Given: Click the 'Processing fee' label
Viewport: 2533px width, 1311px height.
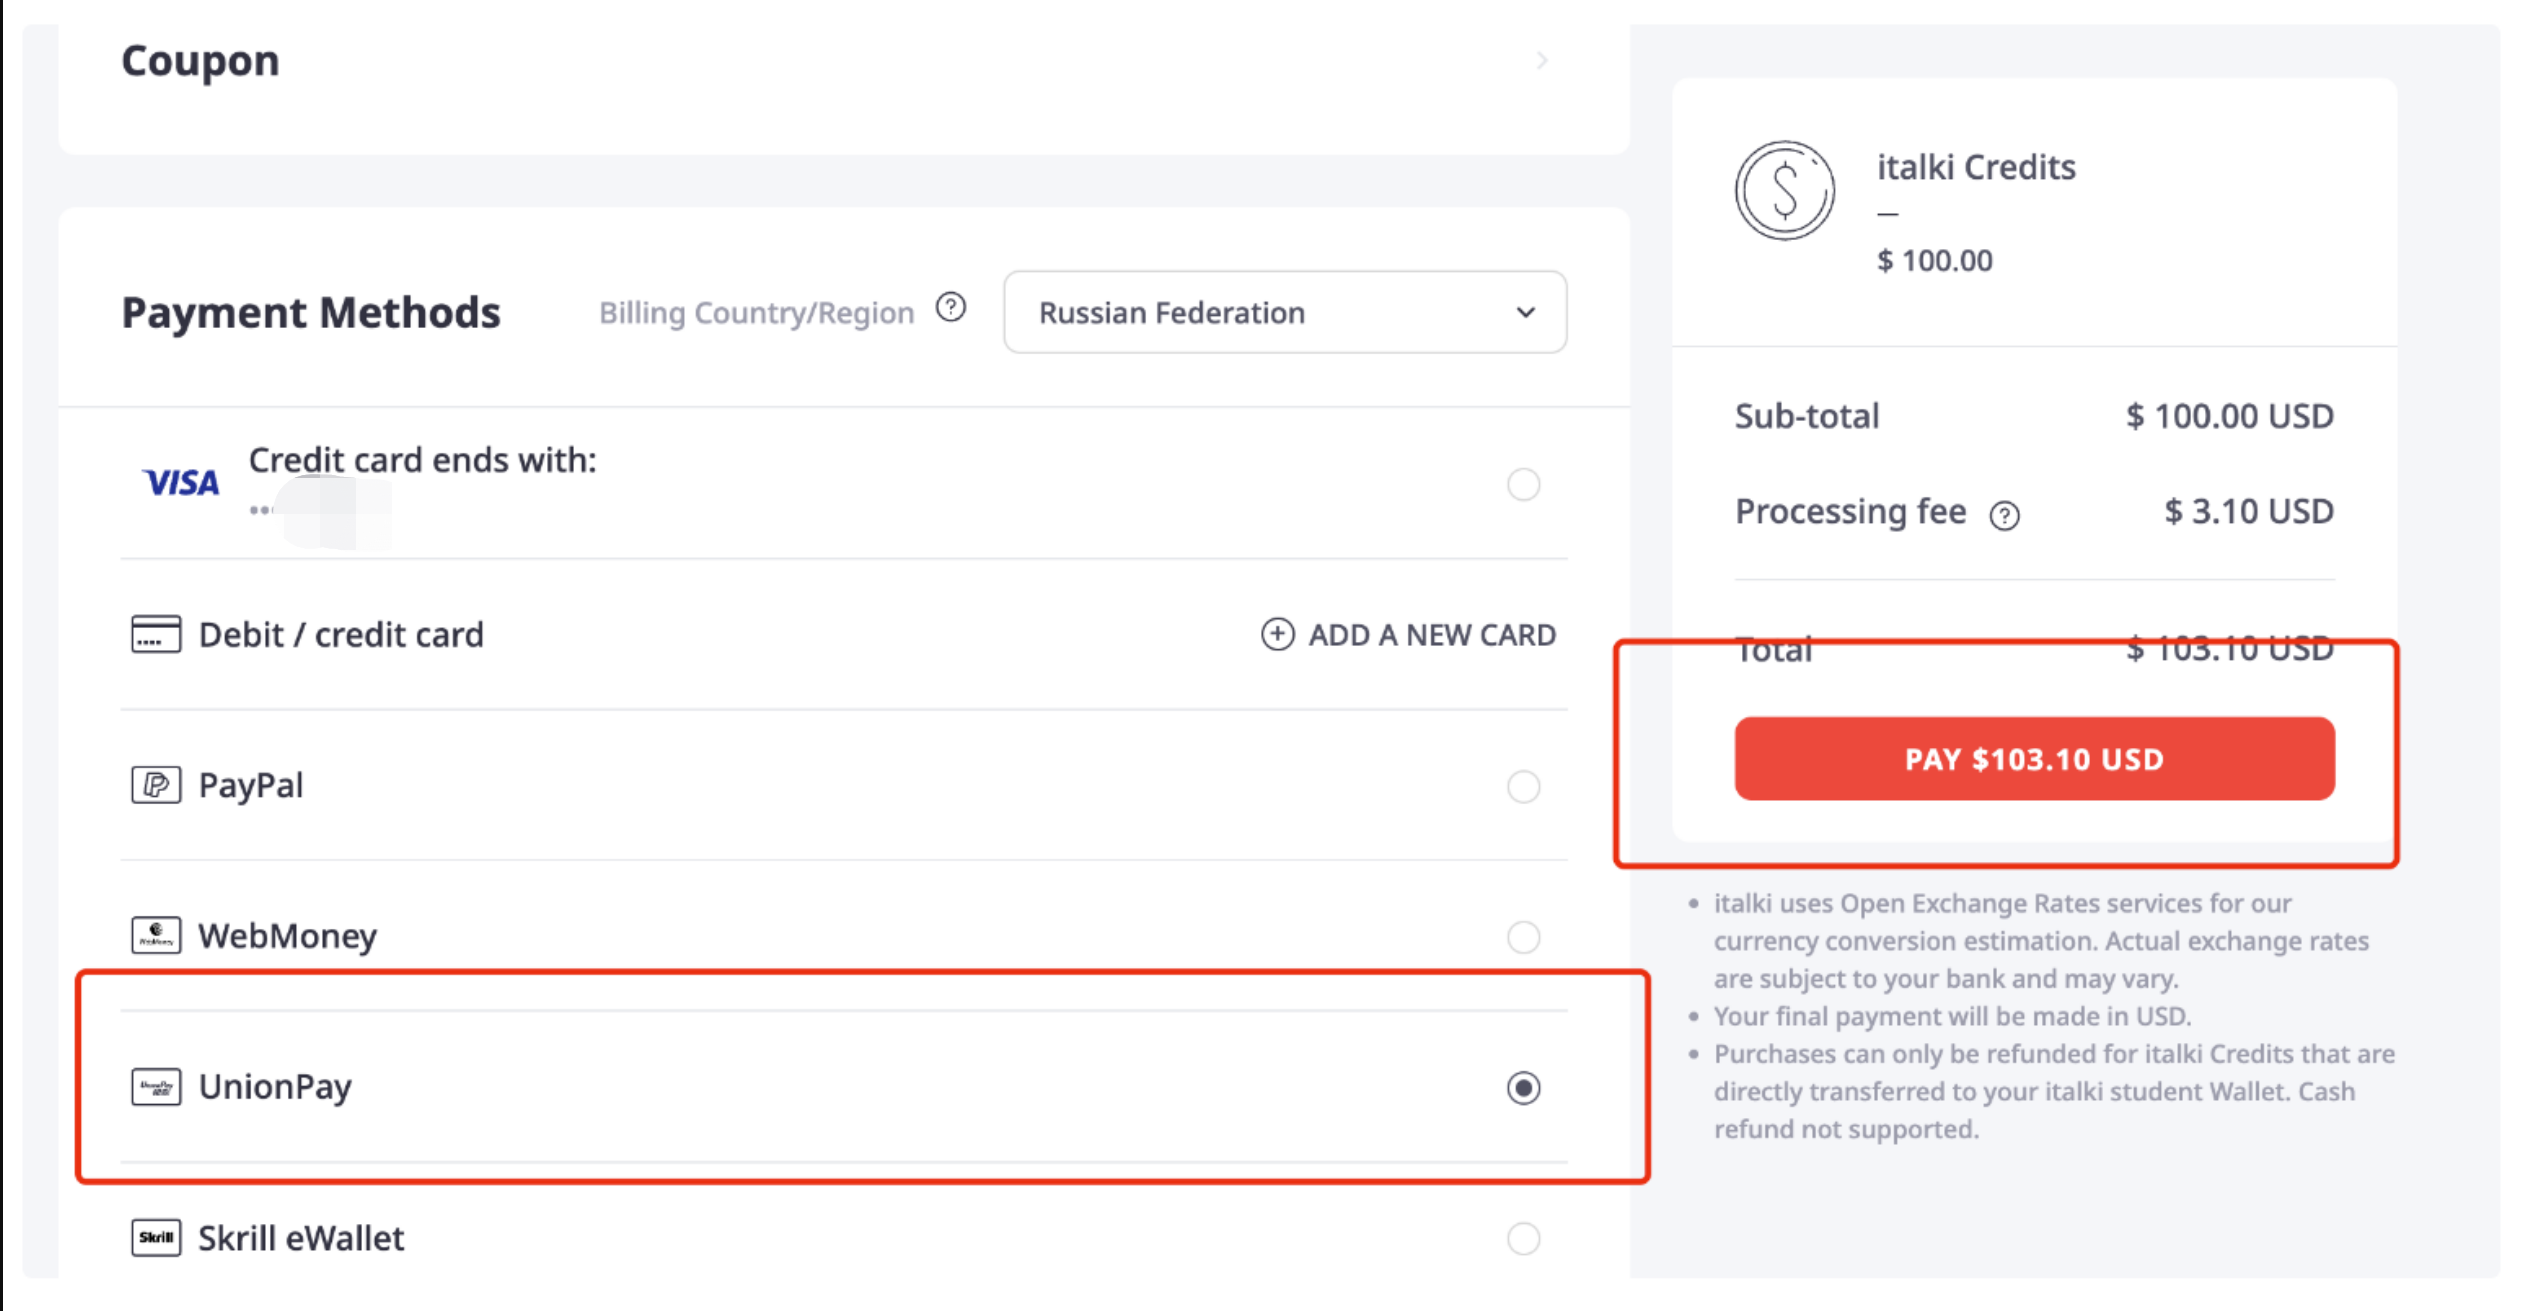Looking at the screenshot, I should (1851, 512).
